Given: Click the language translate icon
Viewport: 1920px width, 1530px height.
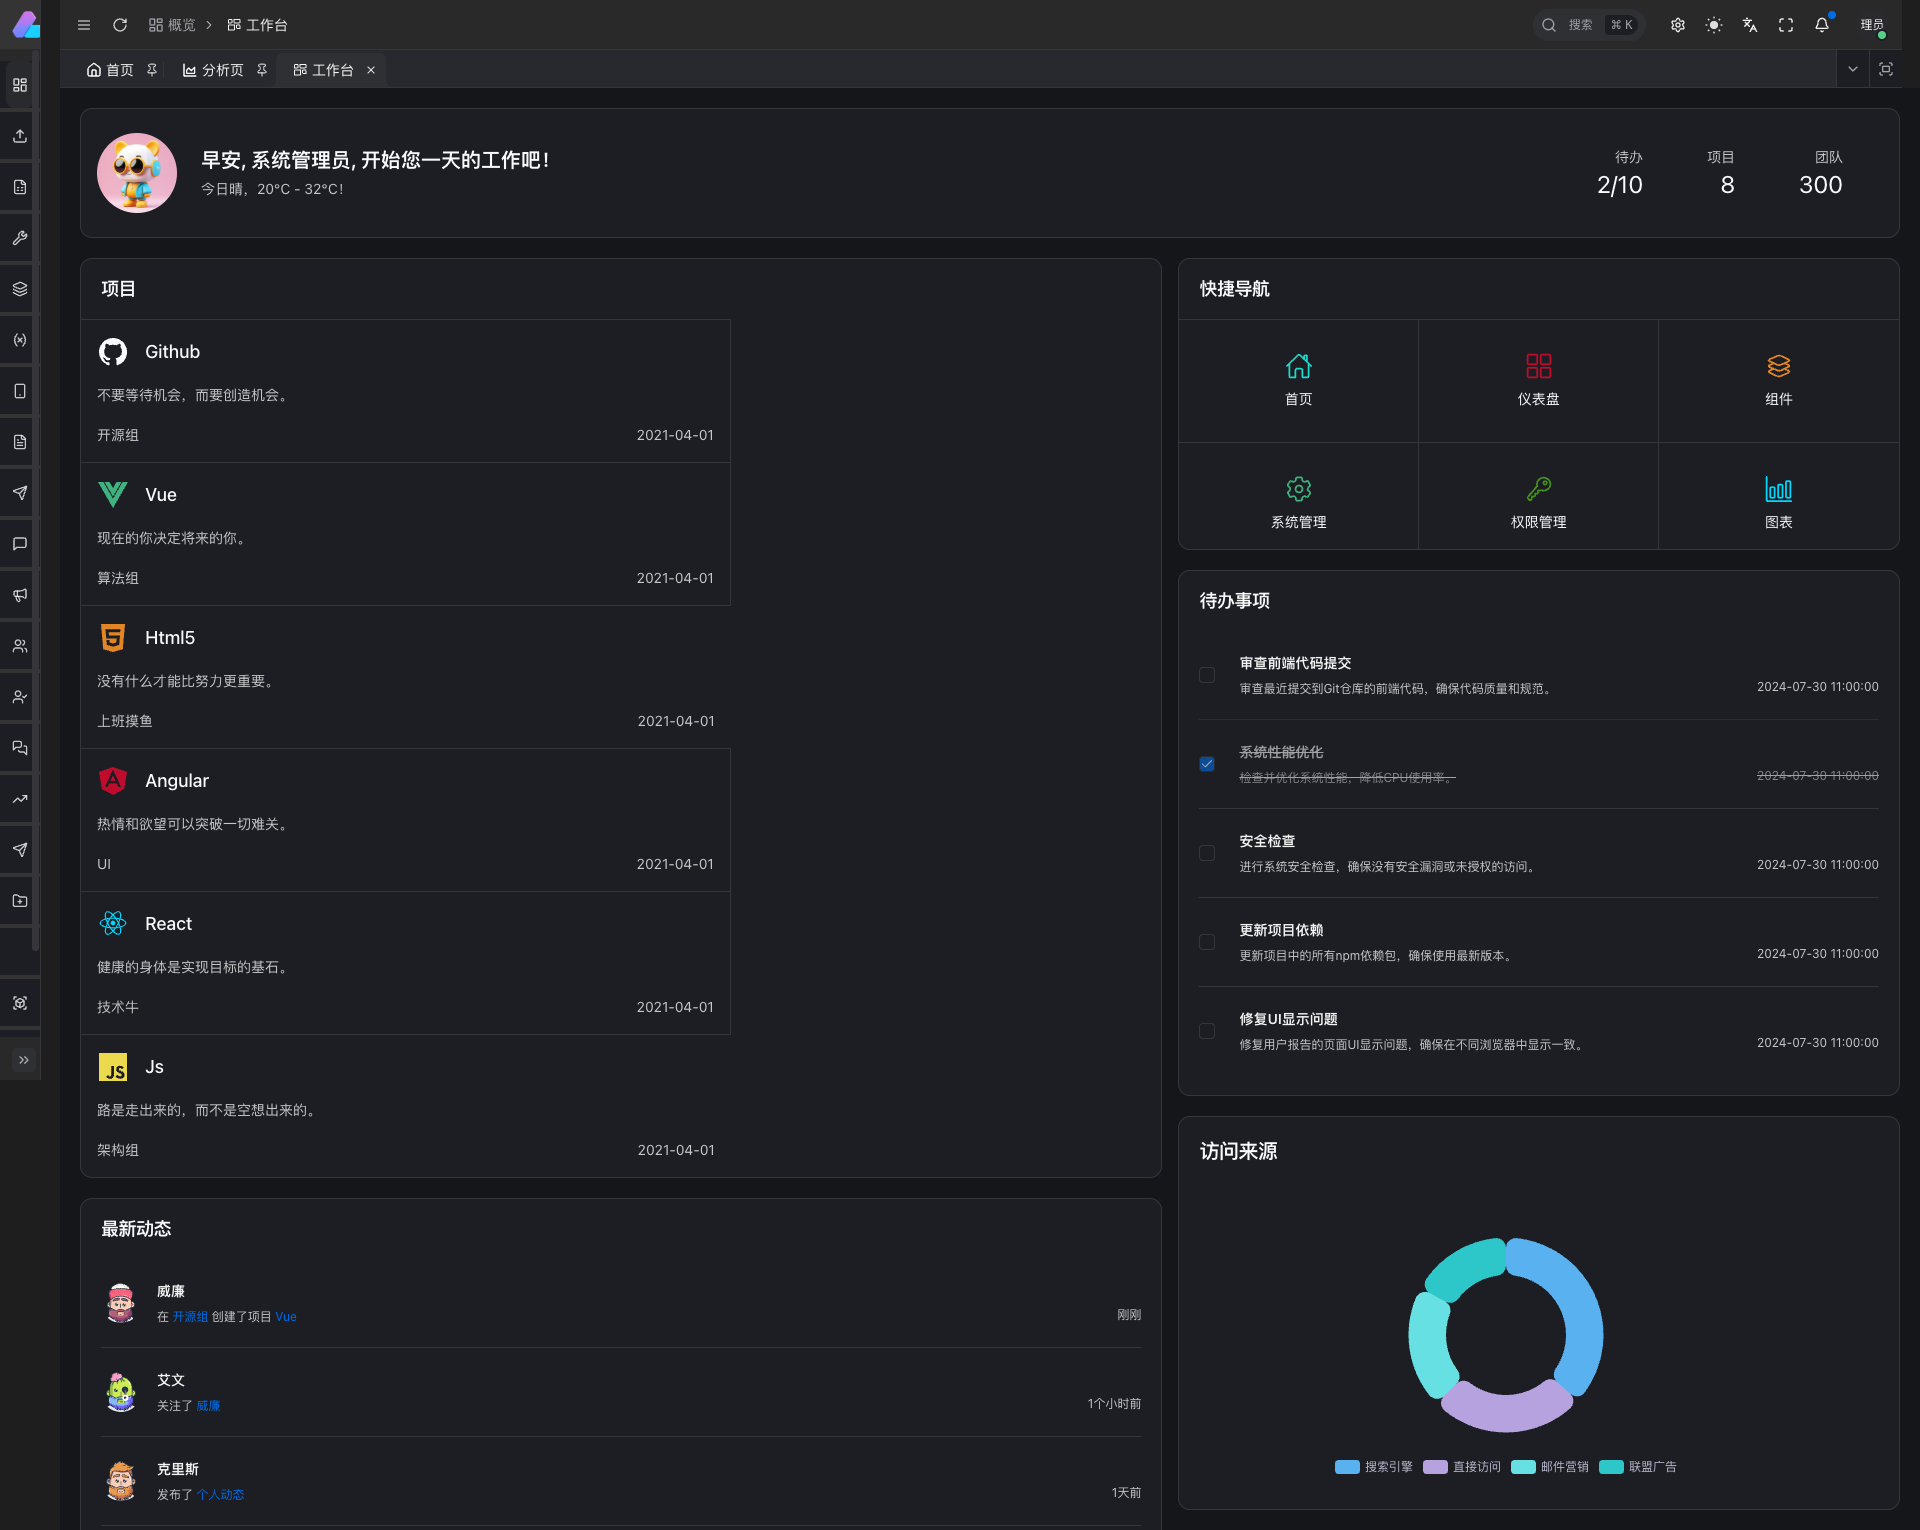Looking at the screenshot, I should click(x=1750, y=25).
